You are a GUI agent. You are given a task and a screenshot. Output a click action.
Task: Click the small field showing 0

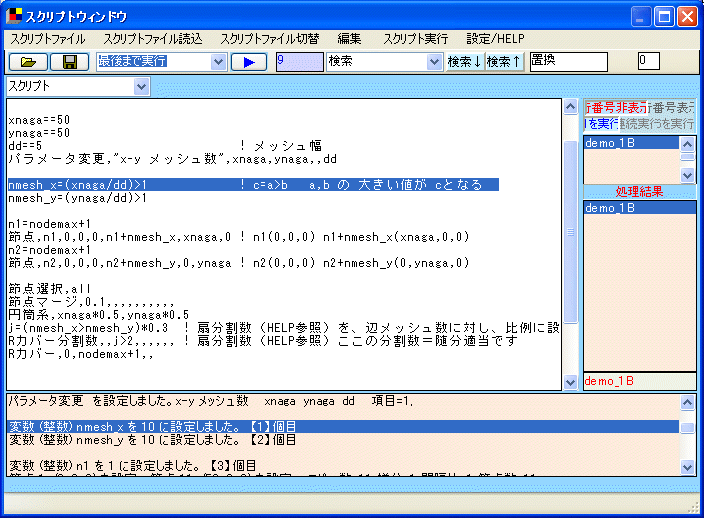pos(648,61)
